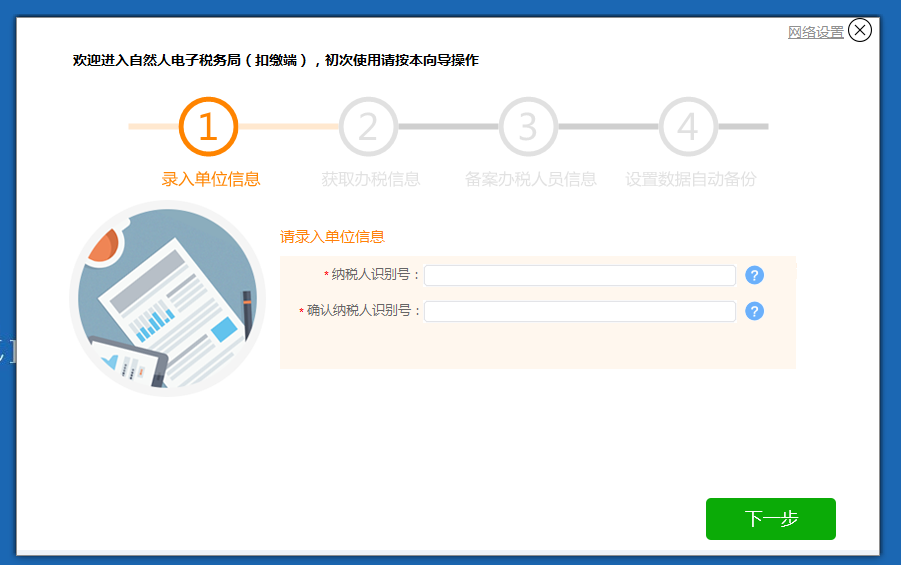Click the help icon beside 确认纳税人识别号
Image resolution: width=901 pixels, height=565 pixels.
(754, 311)
